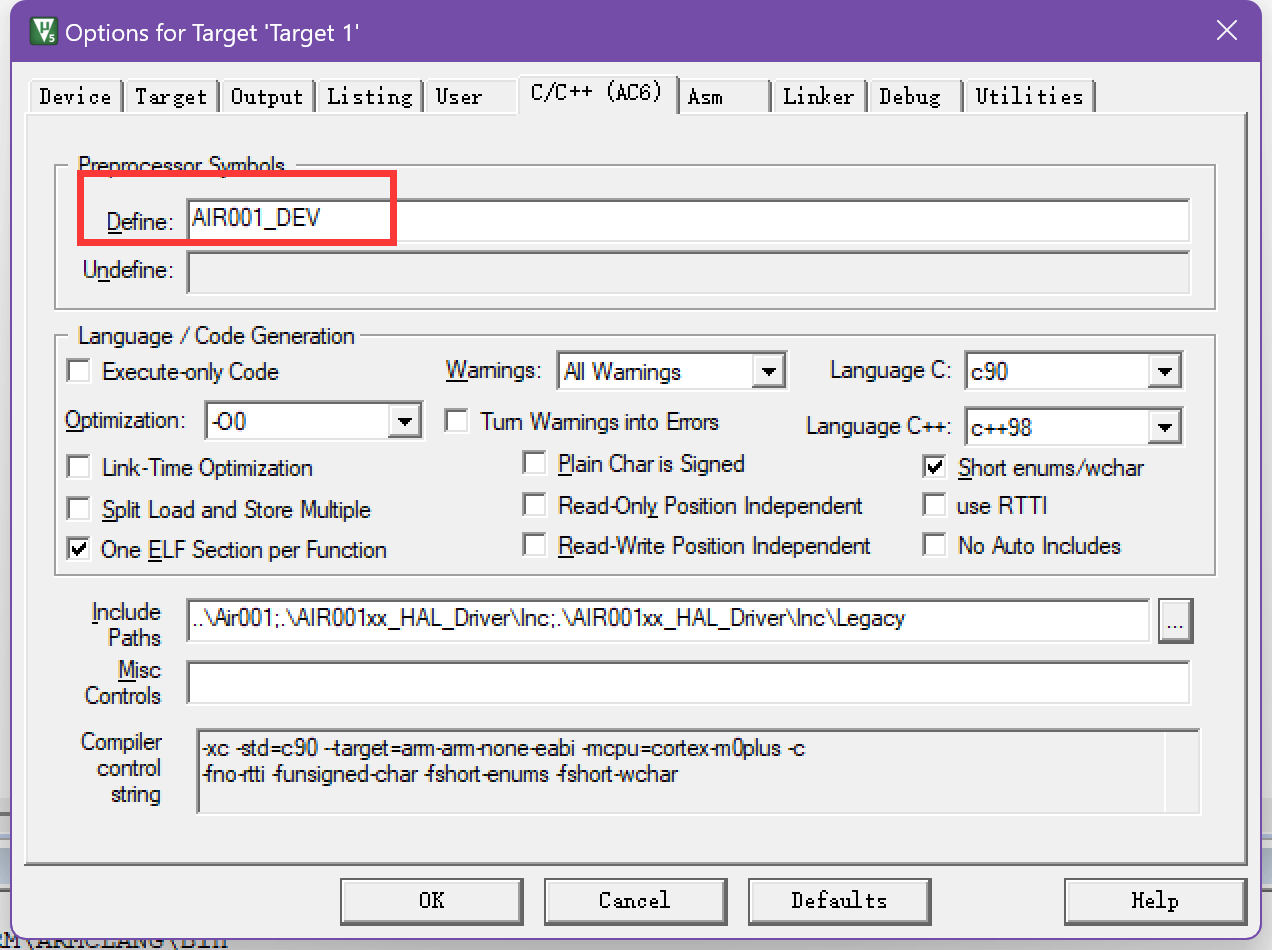This screenshot has width=1272, height=950.
Task: Click the Define symbols input field
Action: [x=688, y=220]
